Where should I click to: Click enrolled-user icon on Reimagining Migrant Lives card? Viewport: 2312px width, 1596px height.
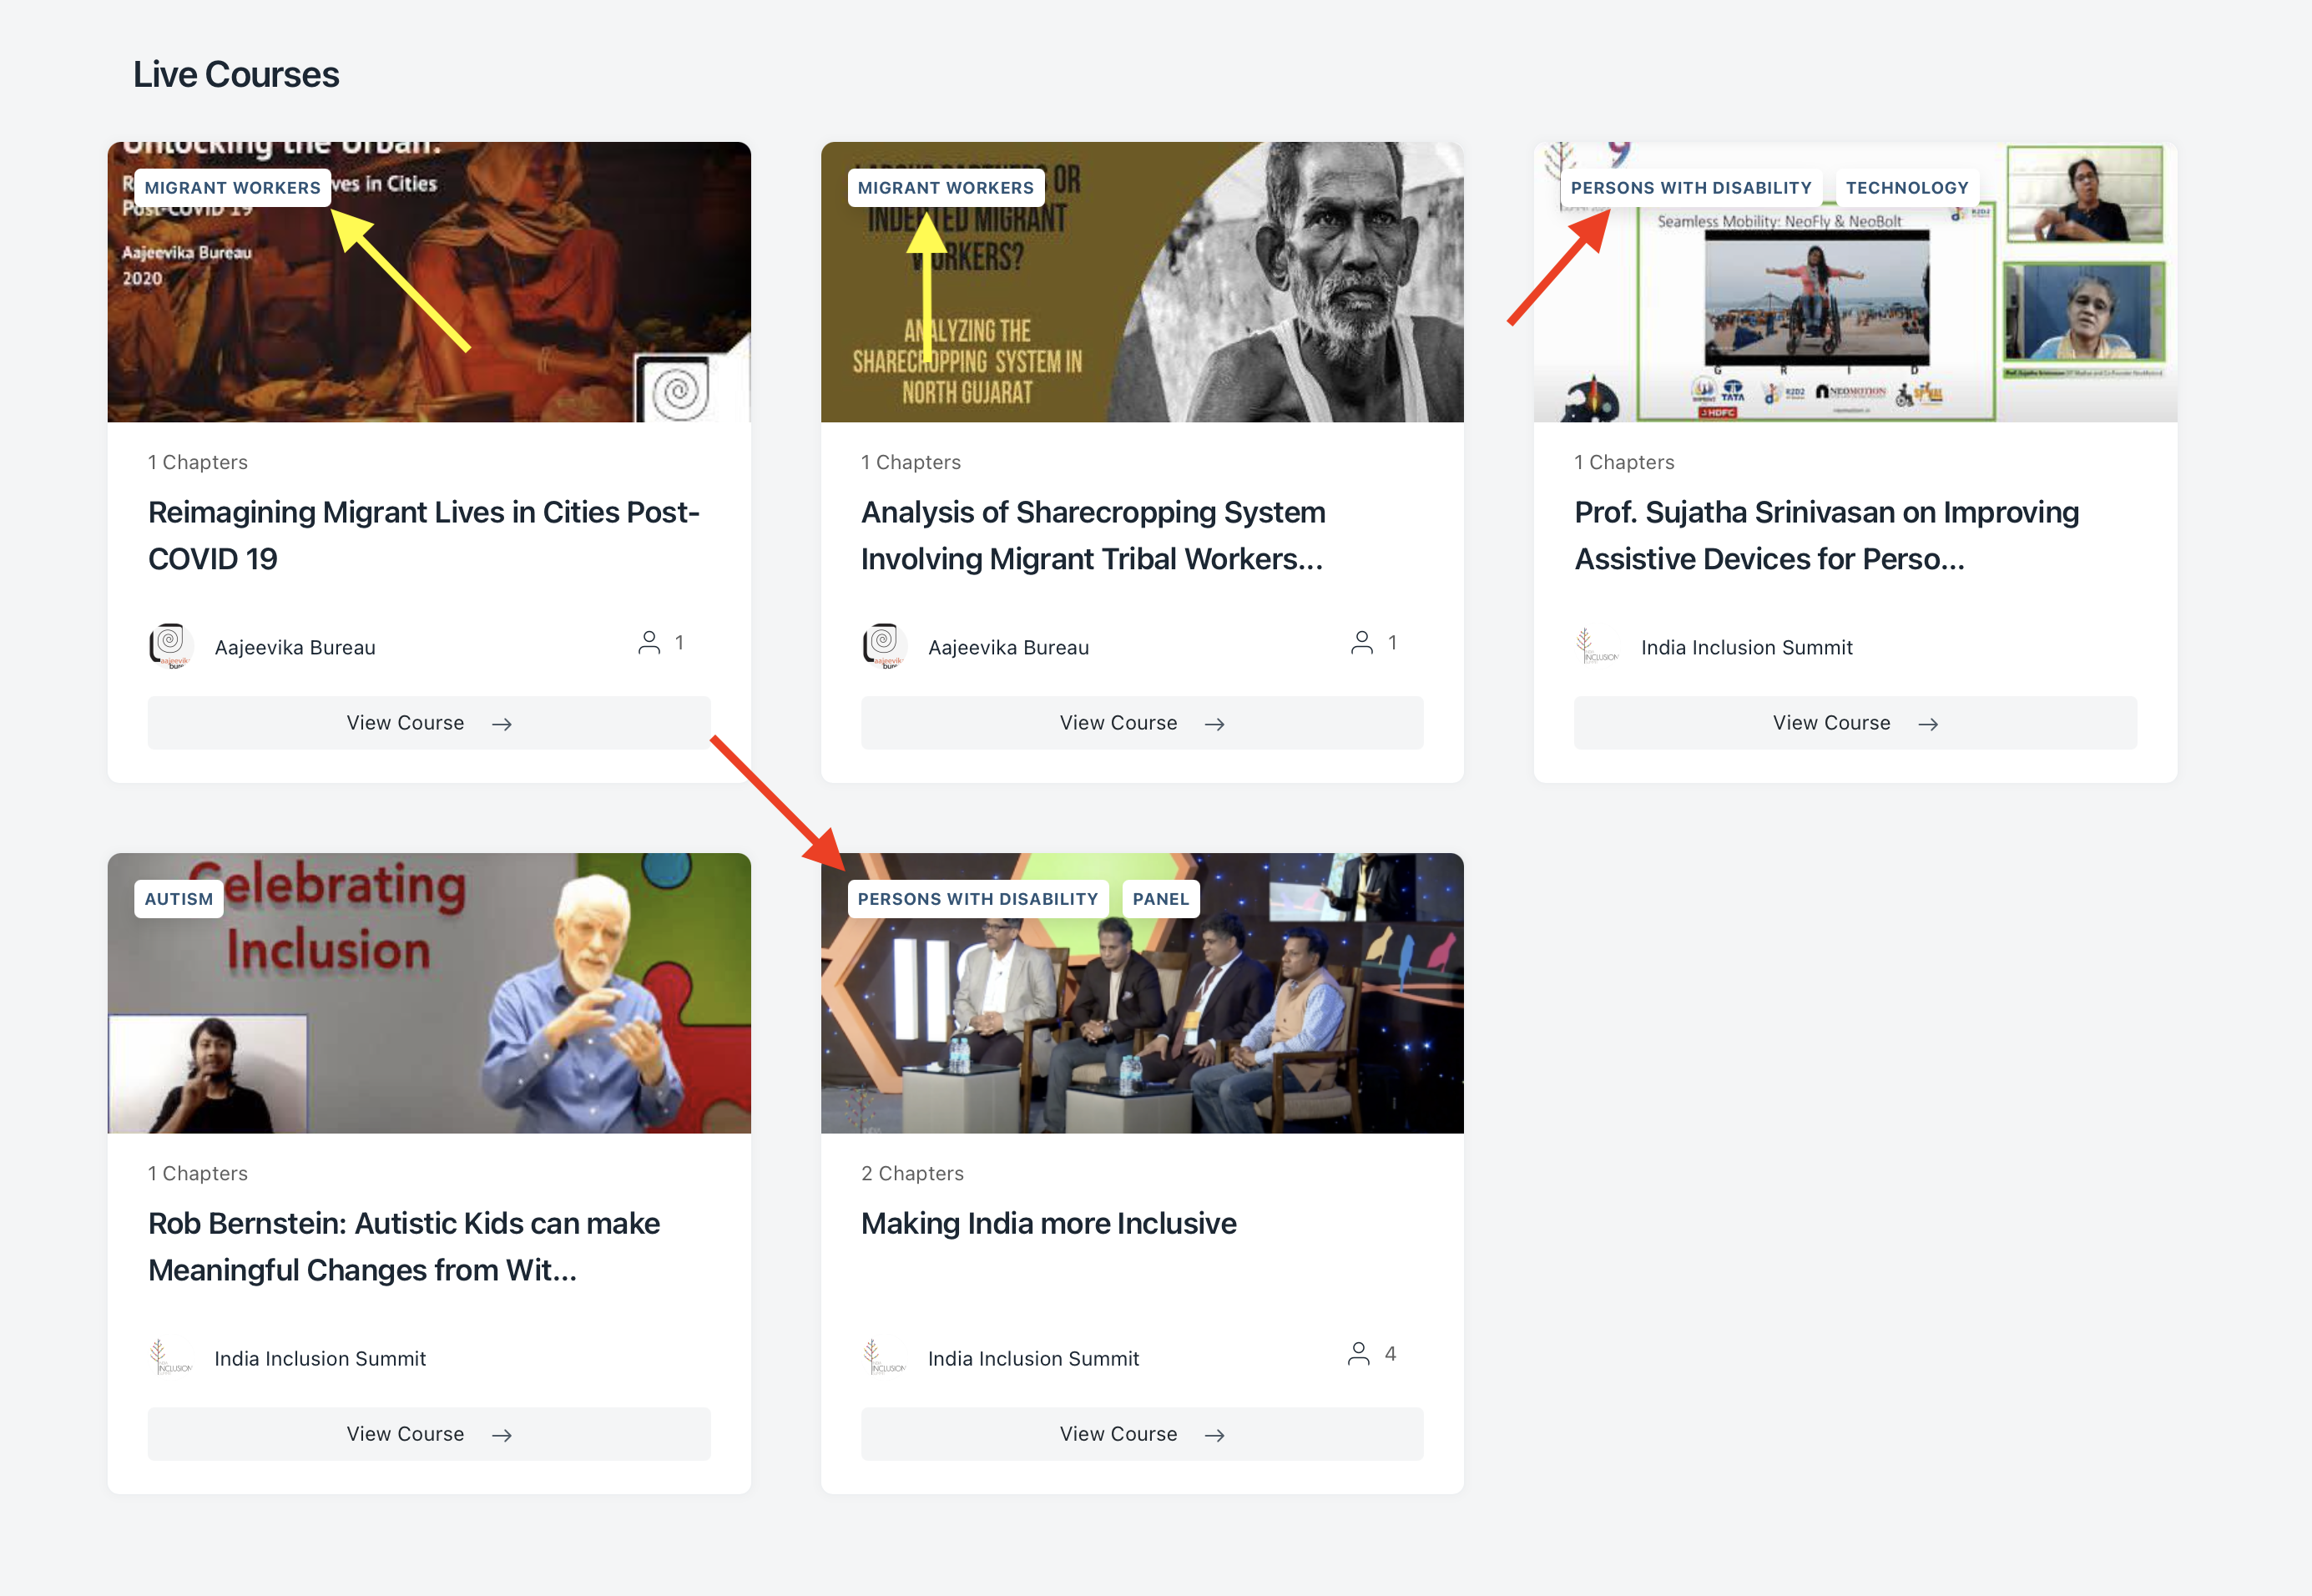(649, 642)
